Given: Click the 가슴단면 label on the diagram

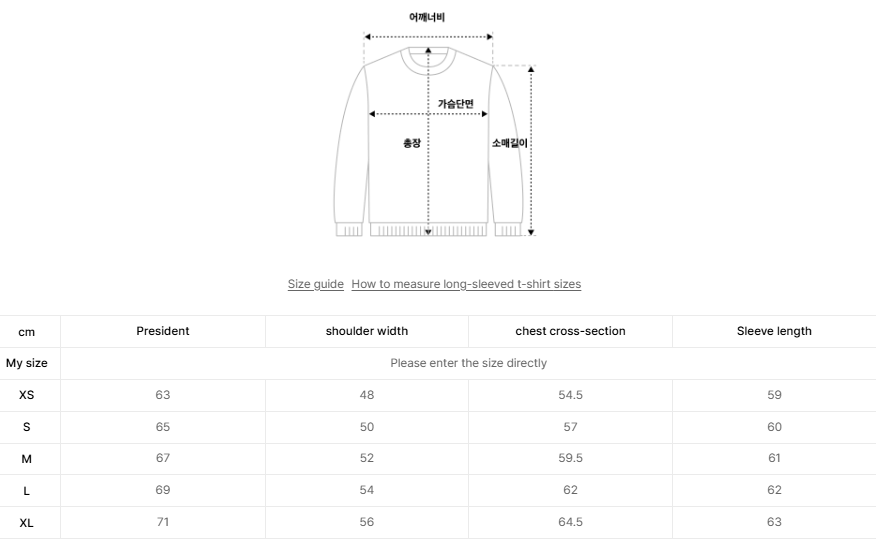Looking at the screenshot, I should [x=455, y=104].
